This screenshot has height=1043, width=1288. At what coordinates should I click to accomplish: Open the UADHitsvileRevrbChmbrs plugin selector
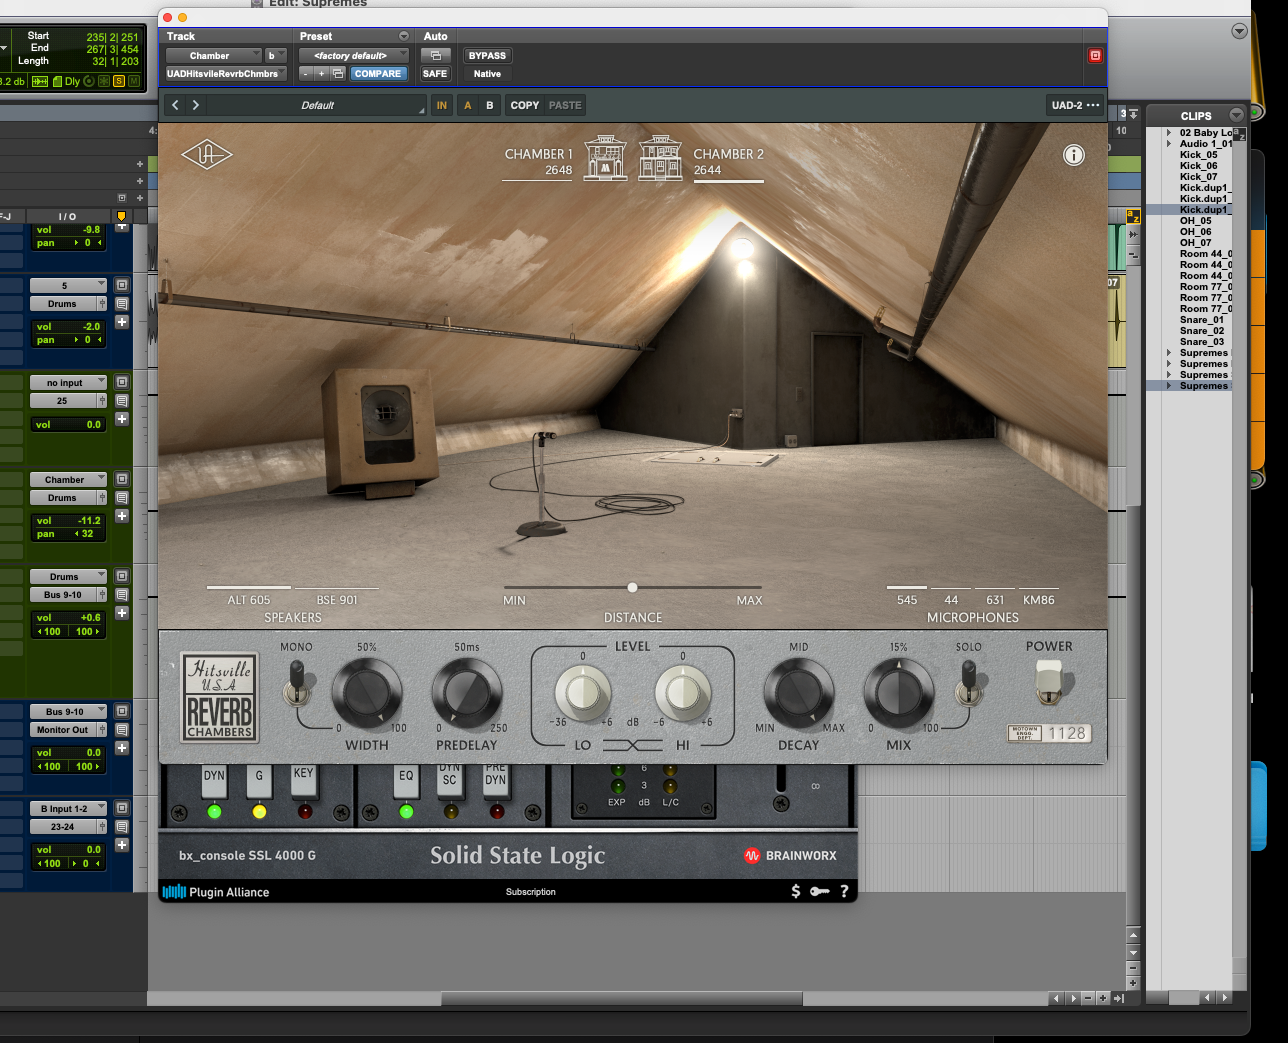click(x=226, y=74)
